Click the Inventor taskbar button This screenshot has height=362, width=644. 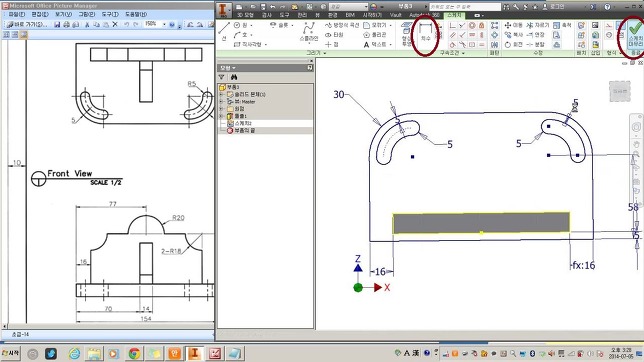[x=195, y=353]
